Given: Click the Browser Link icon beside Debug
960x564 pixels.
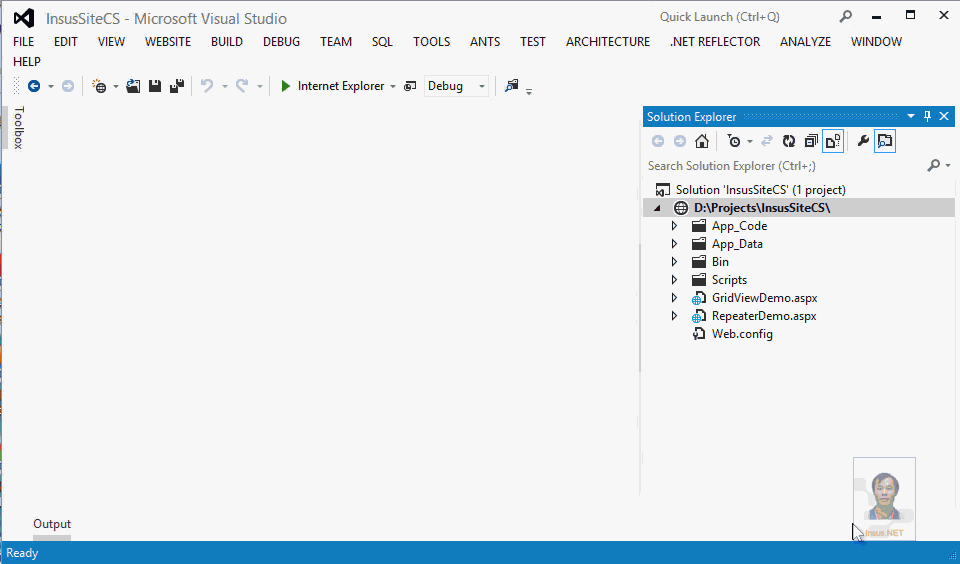Looking at the screenshot, I should click(410, 86).
